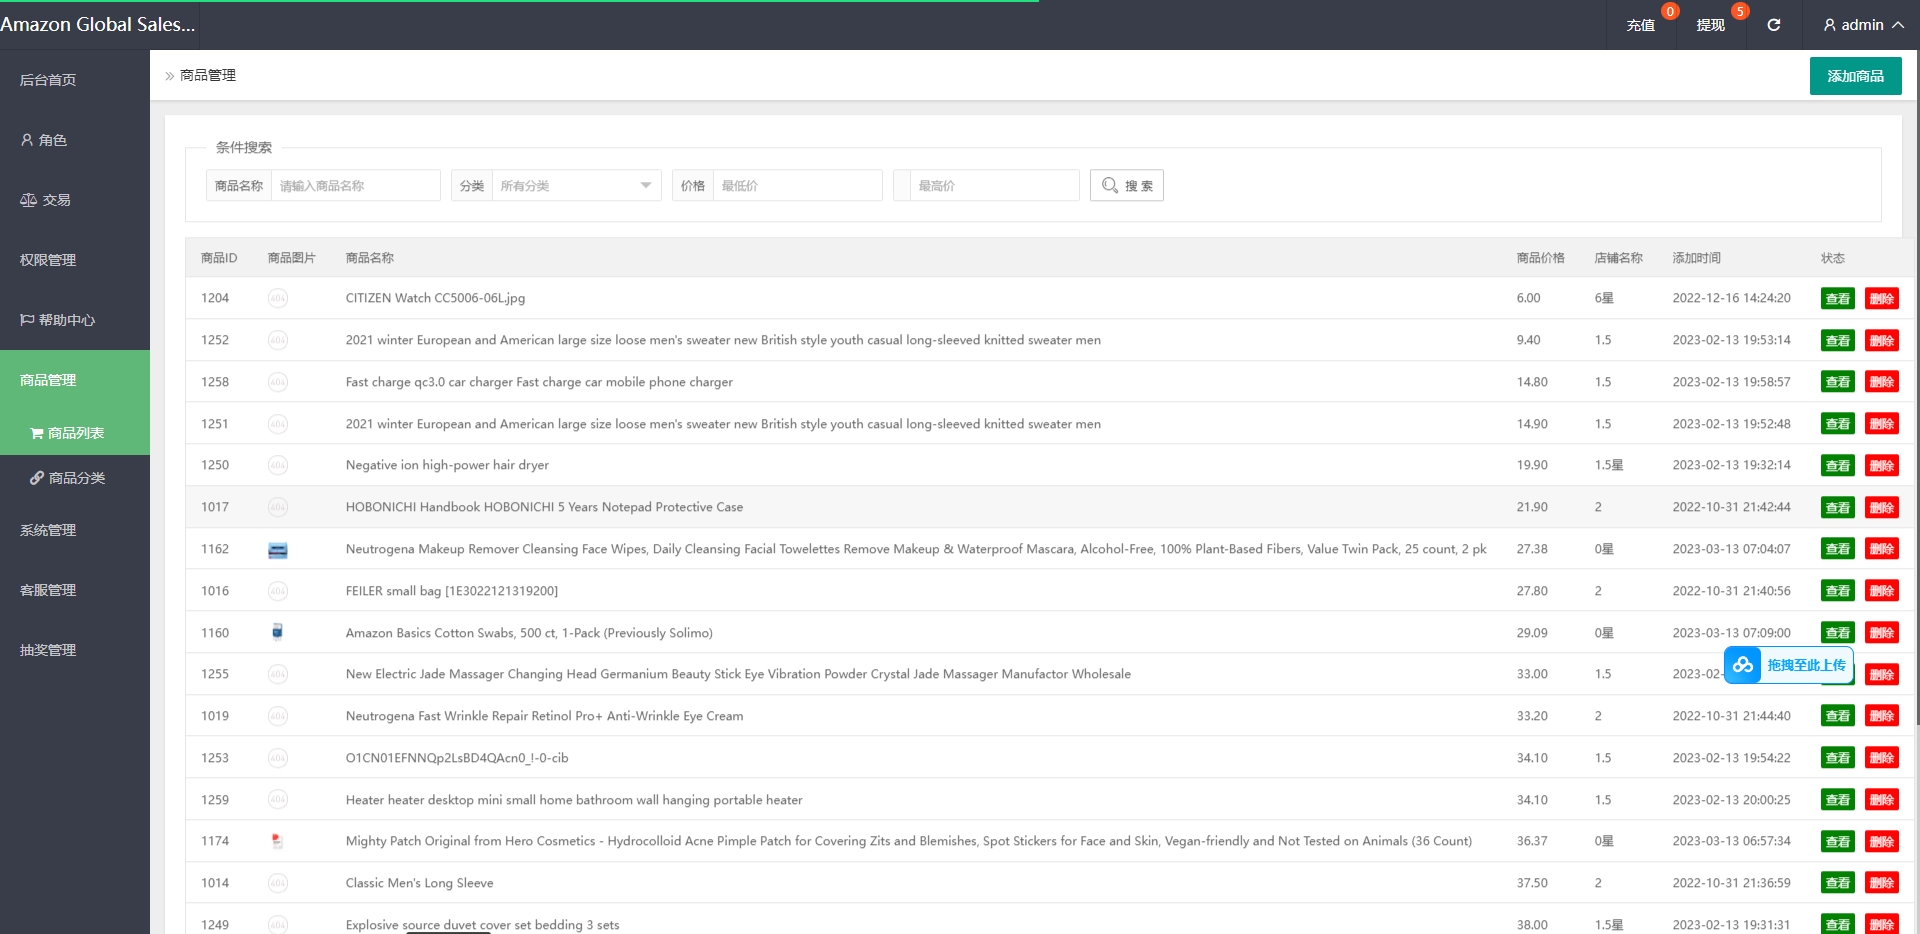Click the refresh icon in top bar
Image resolution: width=1920 pixels, height=934 pixels.
click(x=1773, y=25)
